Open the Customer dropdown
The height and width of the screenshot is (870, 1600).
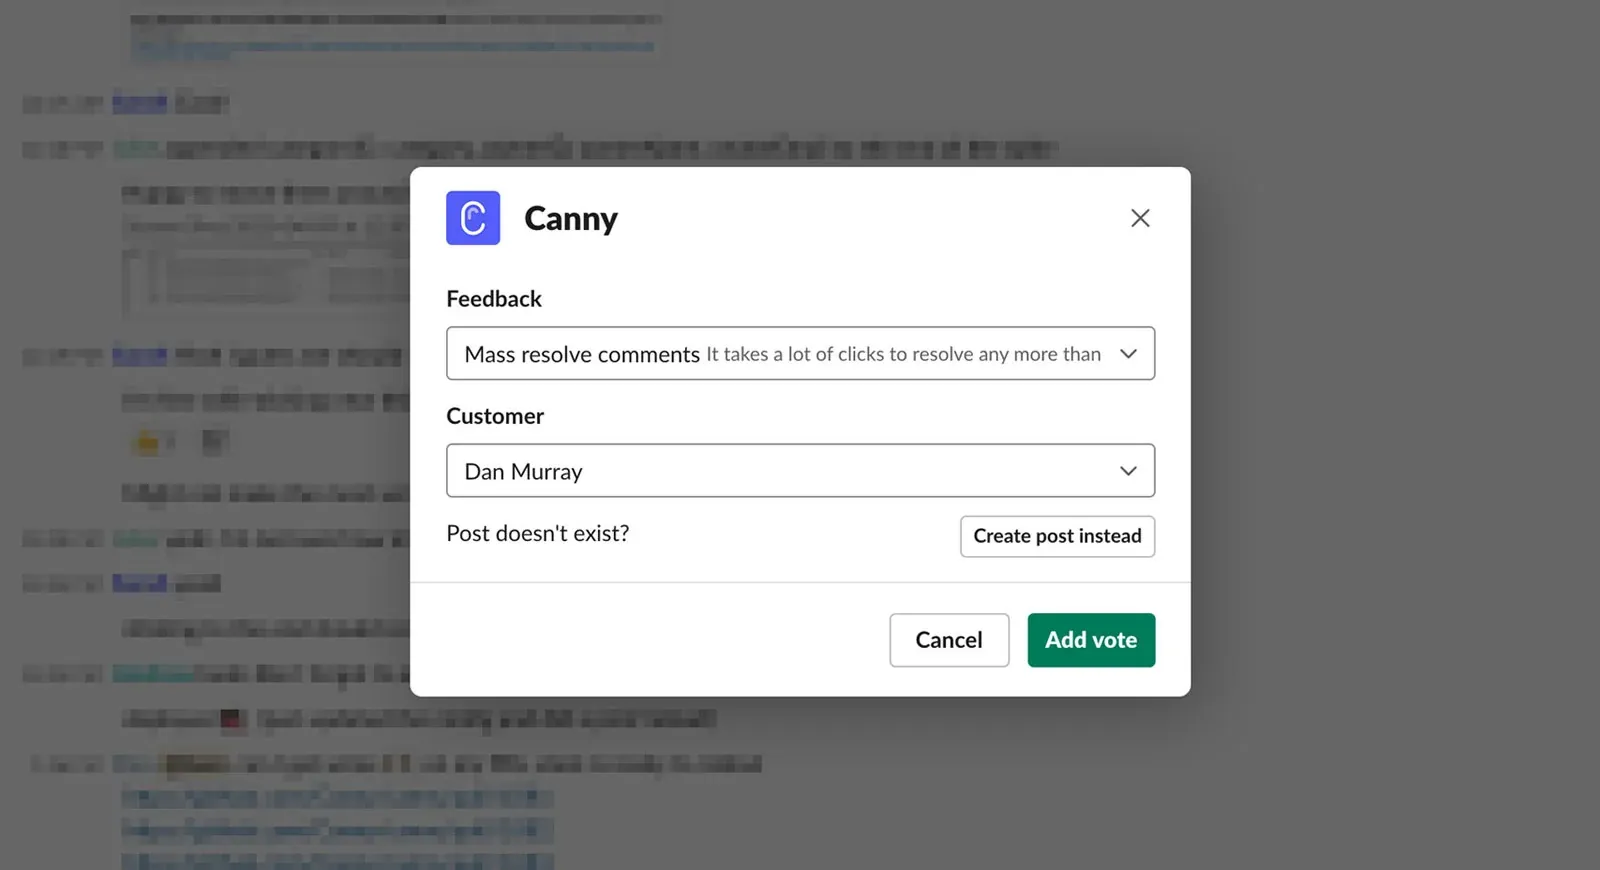[x=800, y=470]
